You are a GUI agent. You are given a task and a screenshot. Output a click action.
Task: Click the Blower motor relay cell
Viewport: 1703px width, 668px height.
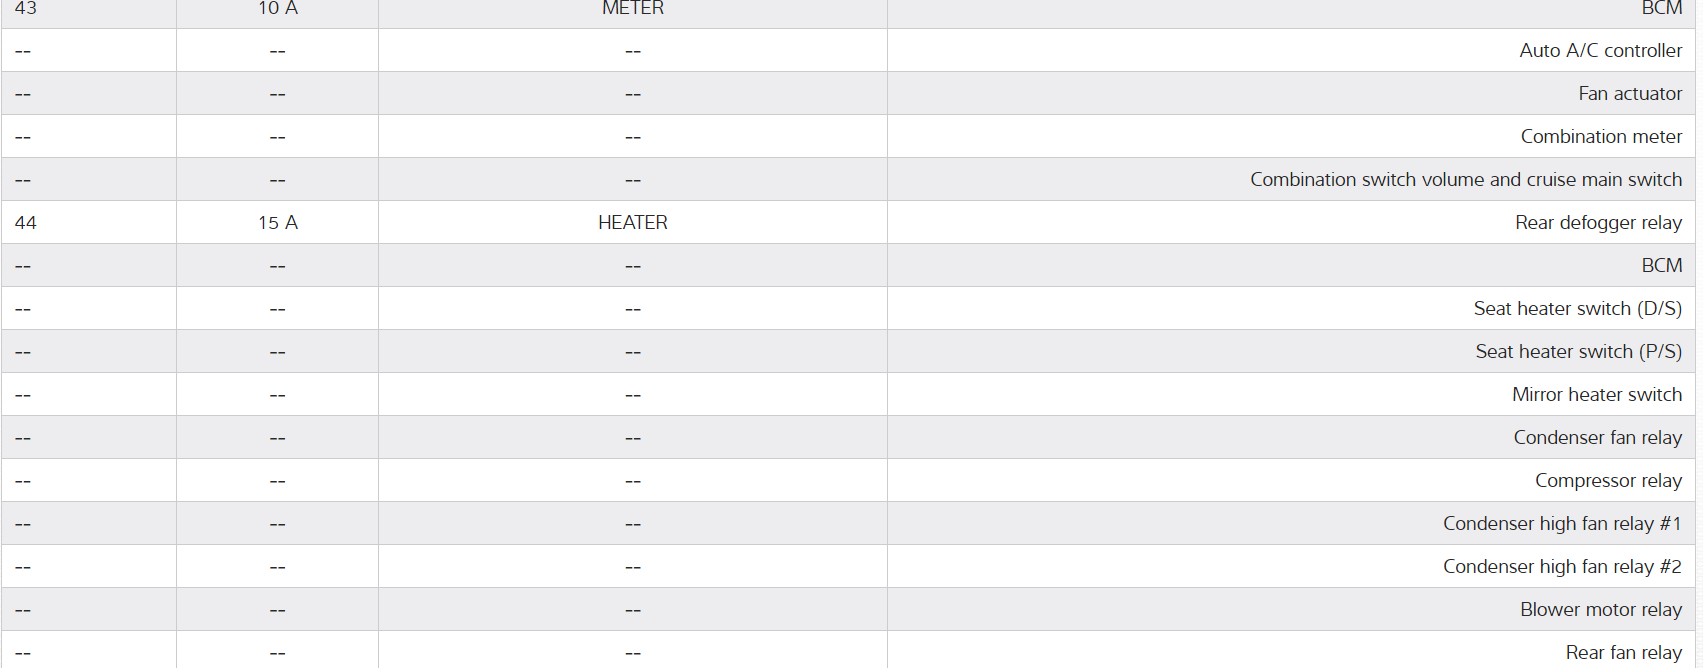click(1600, 609)
